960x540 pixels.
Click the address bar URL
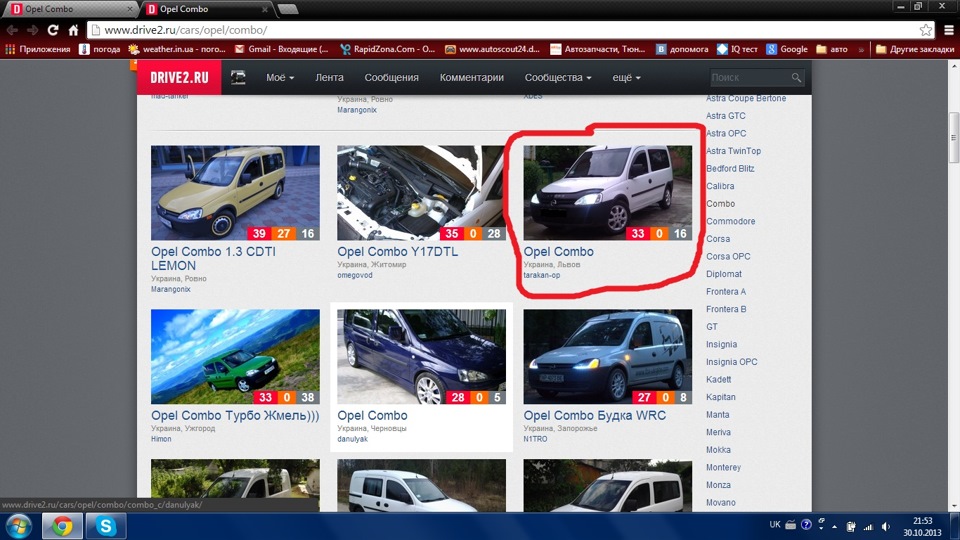(186, 29)
